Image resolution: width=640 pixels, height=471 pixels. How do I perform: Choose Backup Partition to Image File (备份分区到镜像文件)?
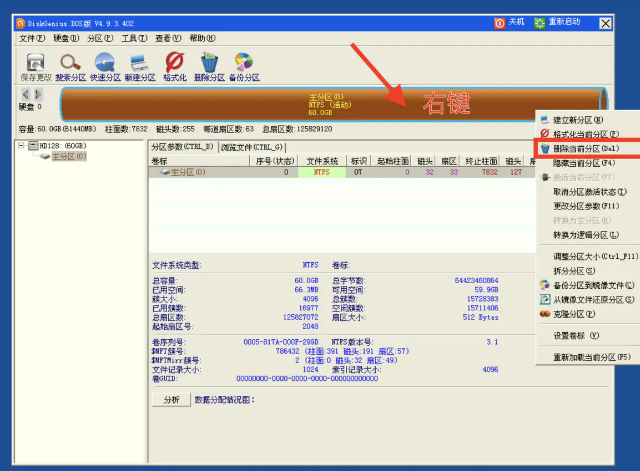[588, 285]
